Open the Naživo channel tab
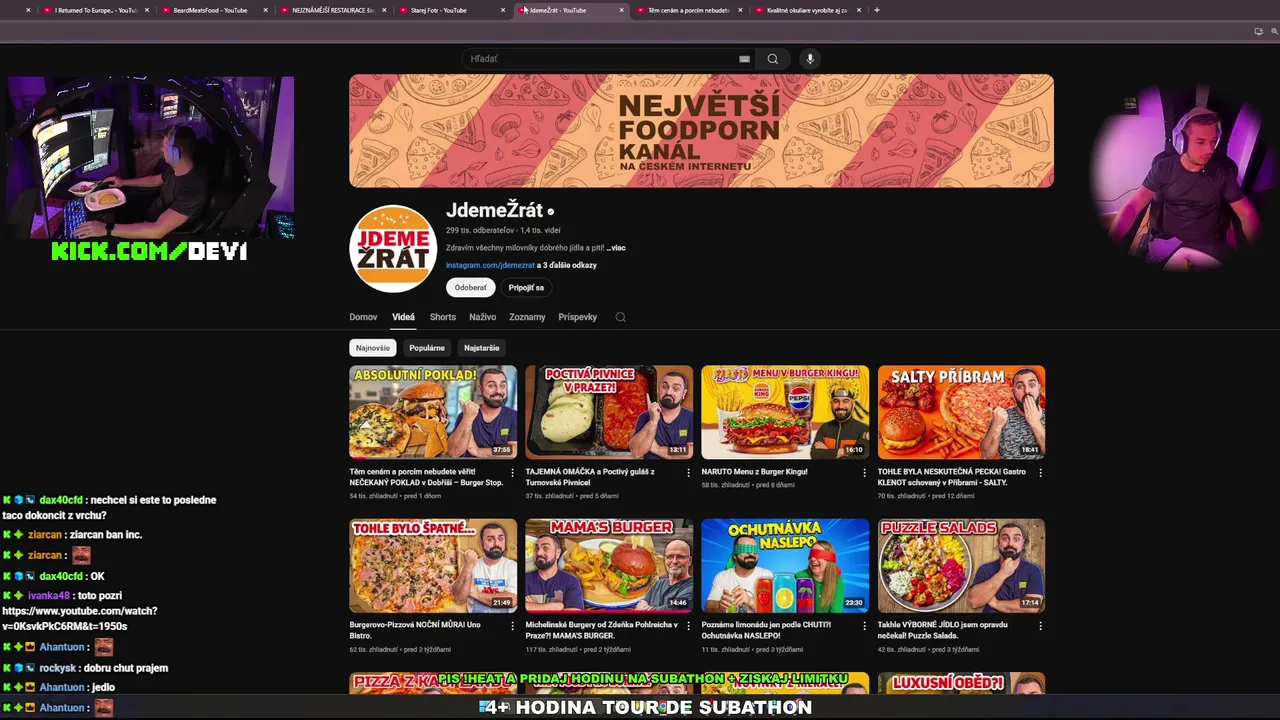 (x=482, y=317)
